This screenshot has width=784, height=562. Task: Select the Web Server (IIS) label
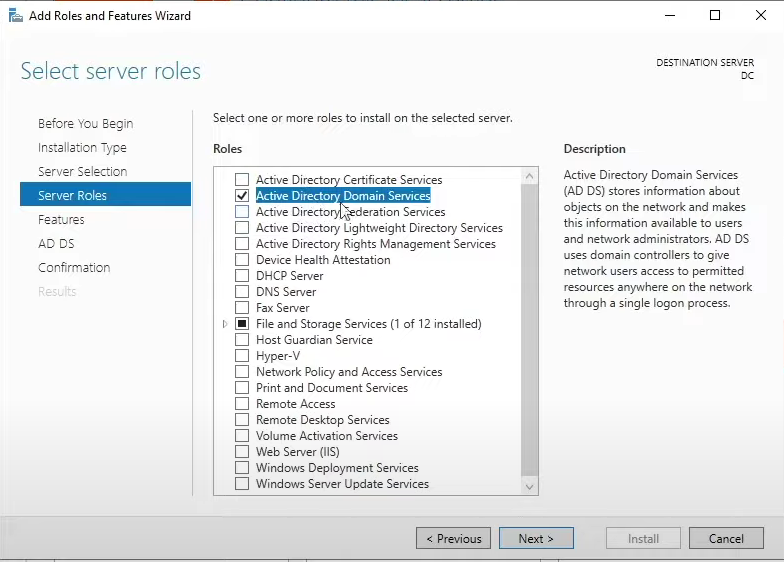tap(298, 452)
